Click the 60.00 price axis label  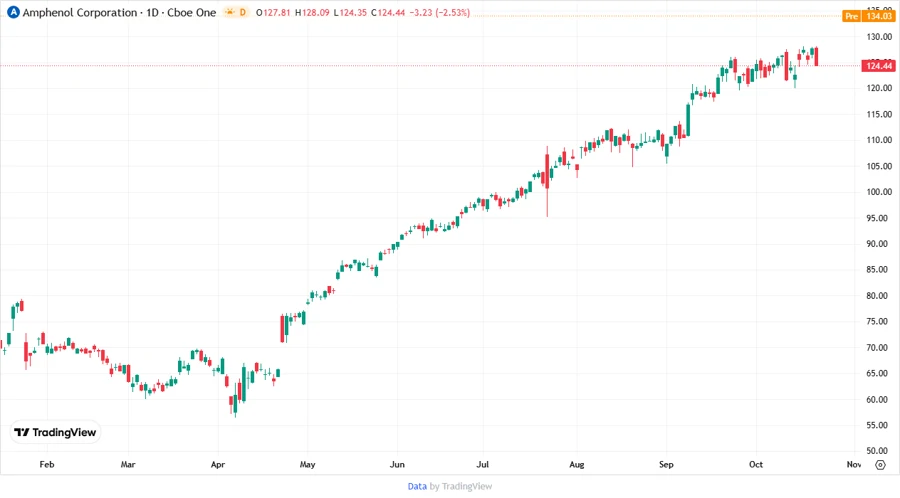[879, 399]
